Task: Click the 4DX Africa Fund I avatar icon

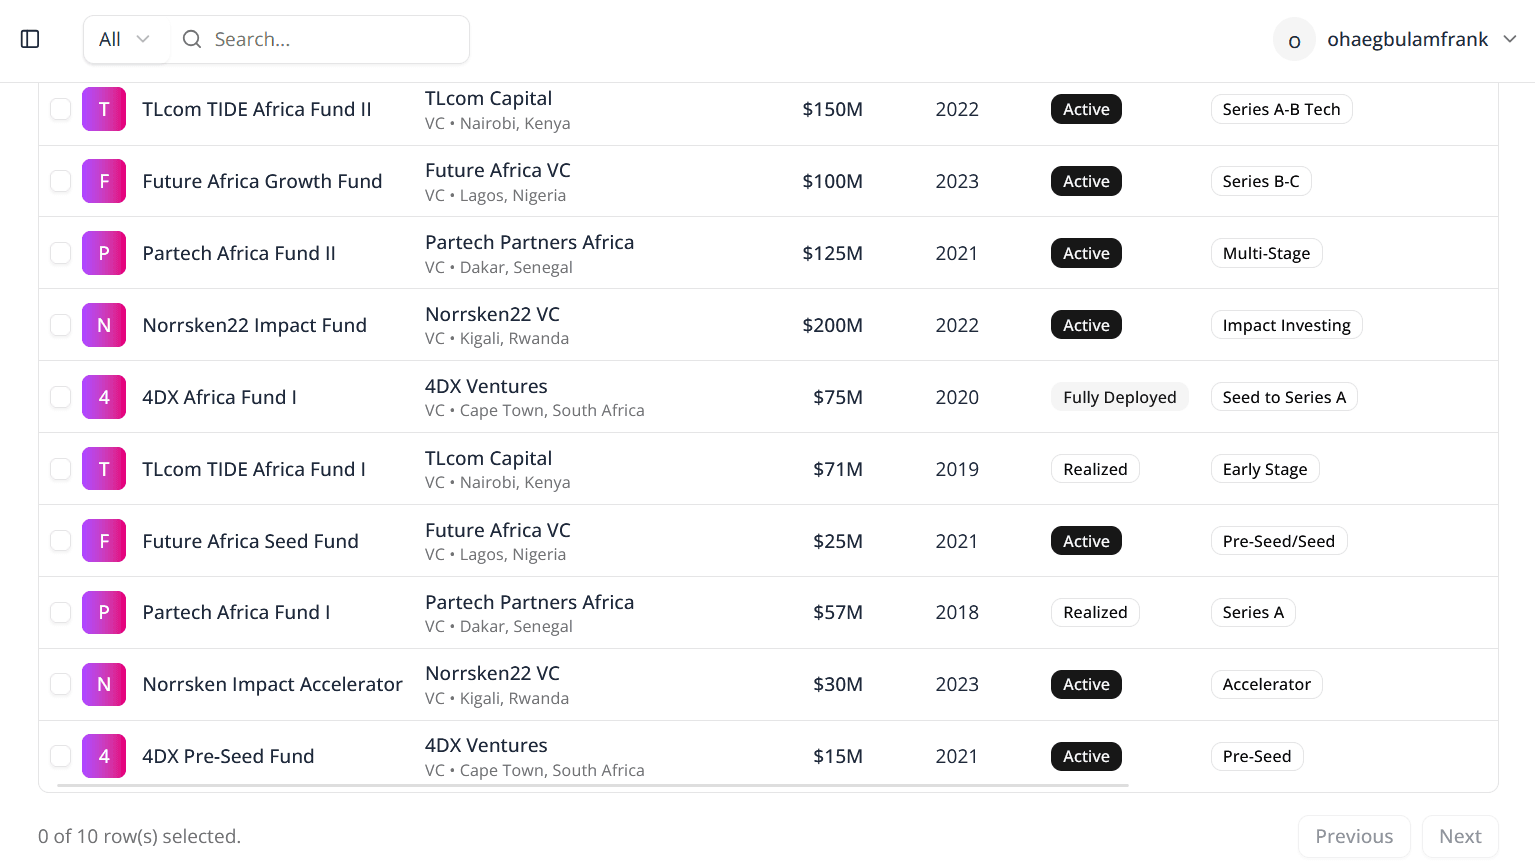Action: pos(104,397)
